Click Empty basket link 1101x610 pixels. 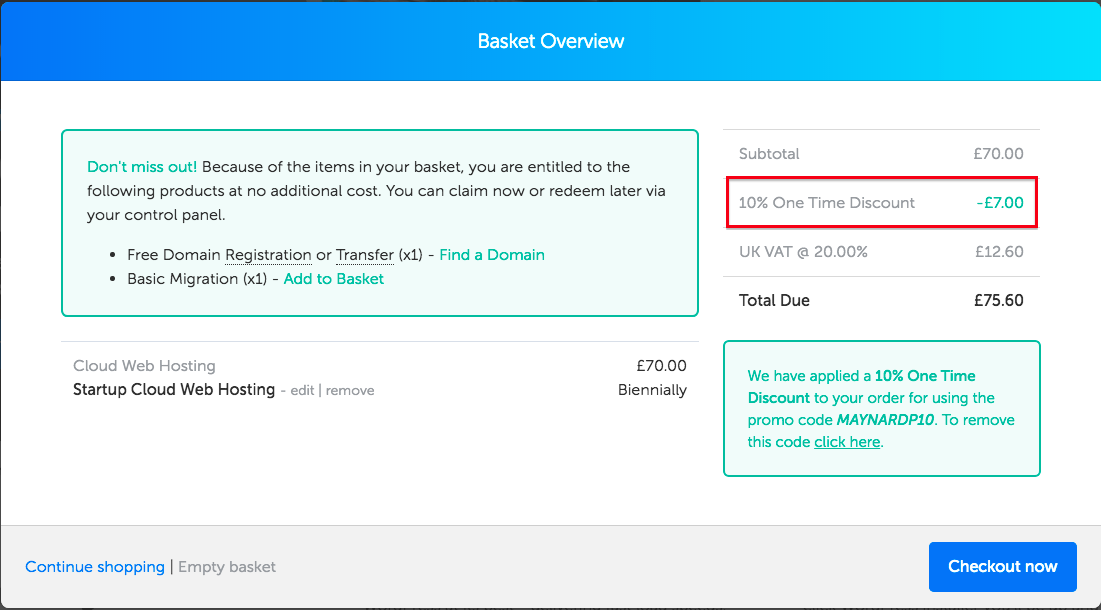tap(227, 566)
